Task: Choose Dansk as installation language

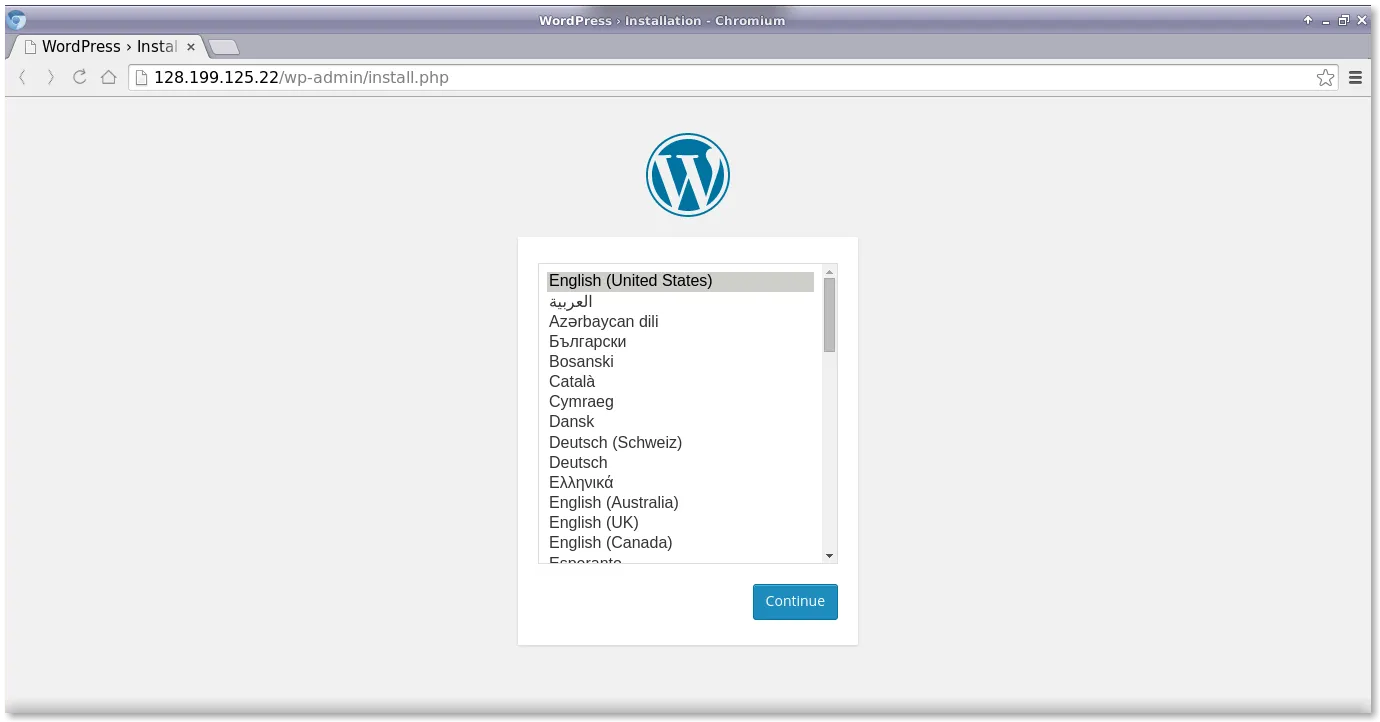Action: (x=571, y=421)
